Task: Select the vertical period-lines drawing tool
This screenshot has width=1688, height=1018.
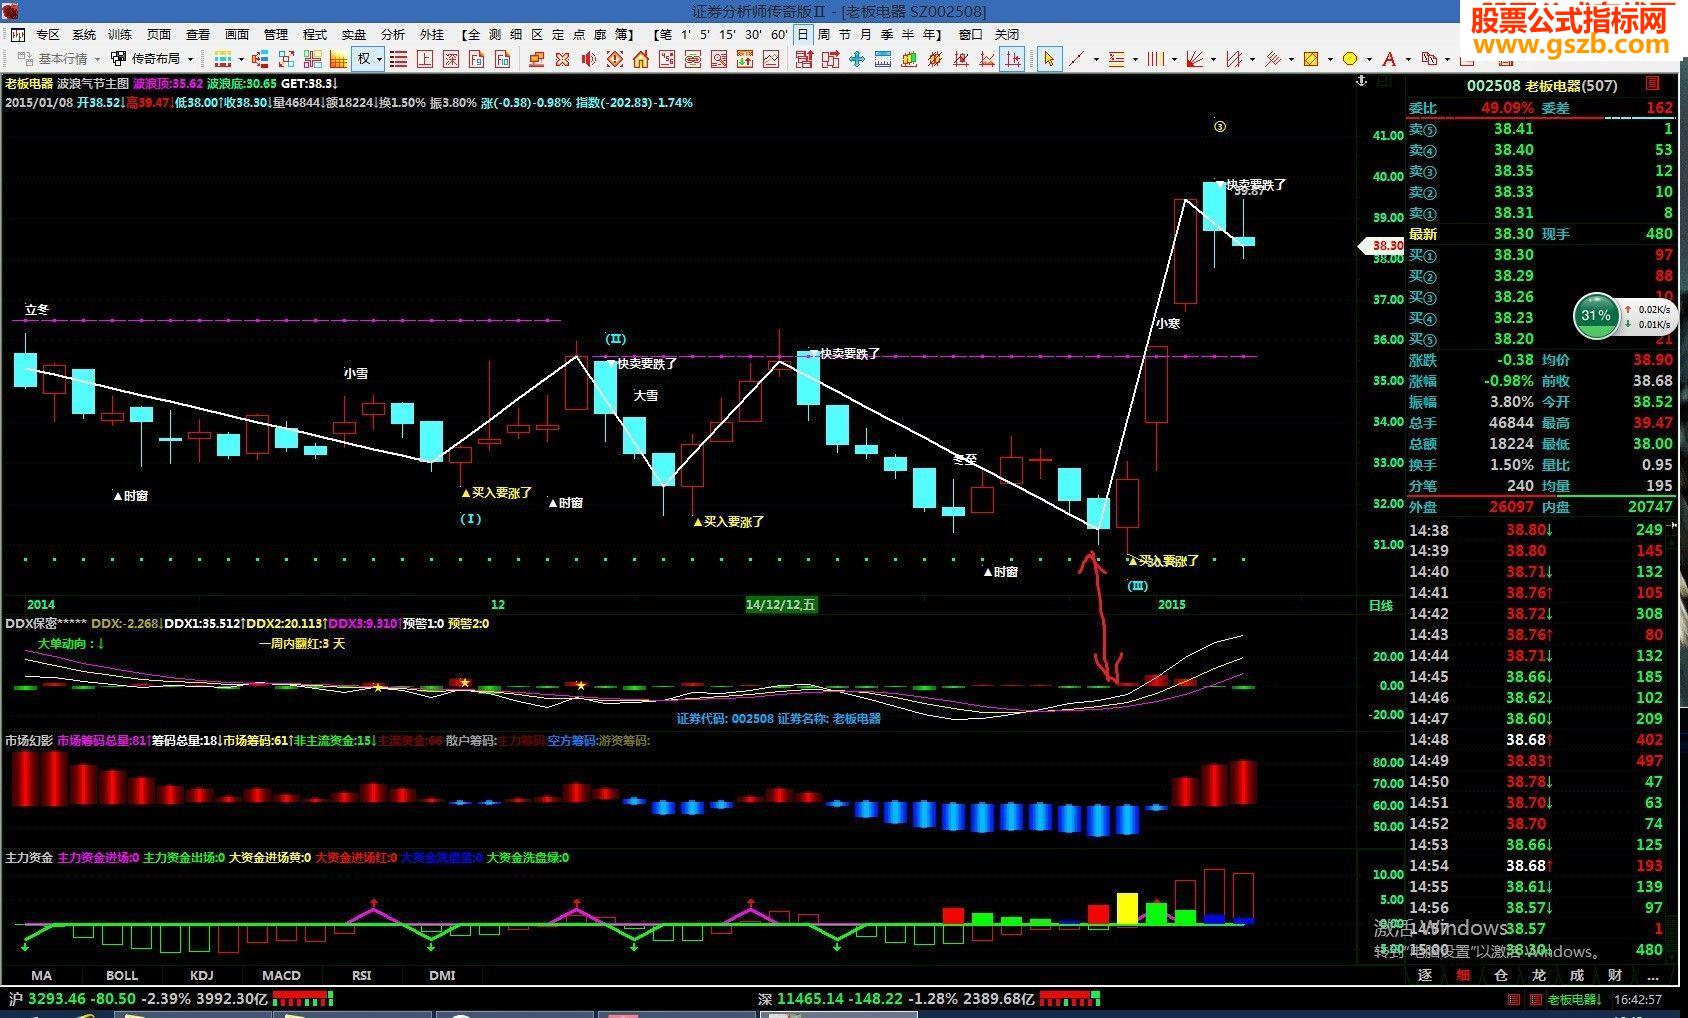Action: [x=1155, y=59]
